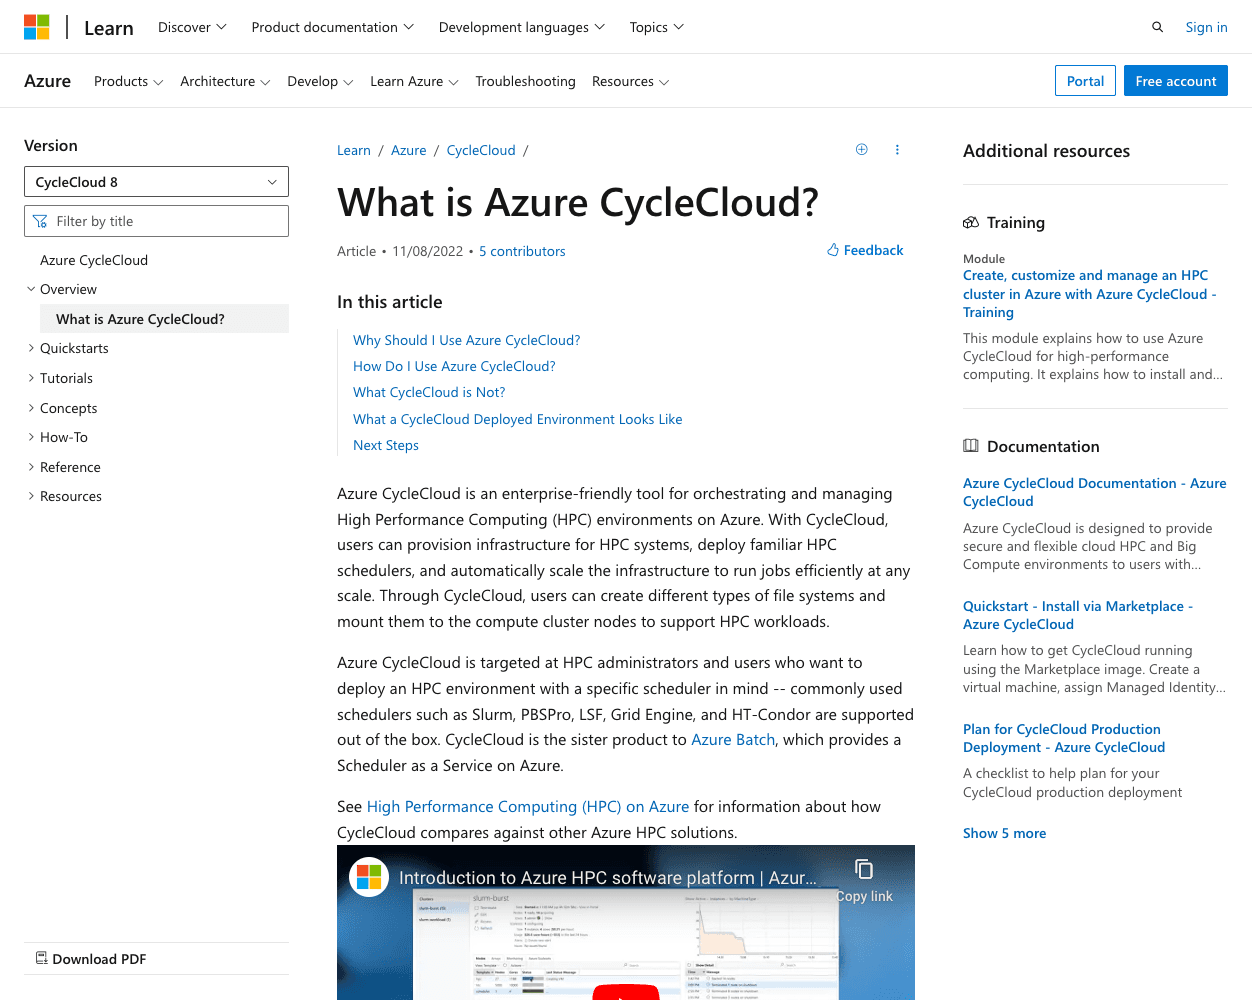
Task: Expand Product documentation menu
Action: (x=333, y=27)
